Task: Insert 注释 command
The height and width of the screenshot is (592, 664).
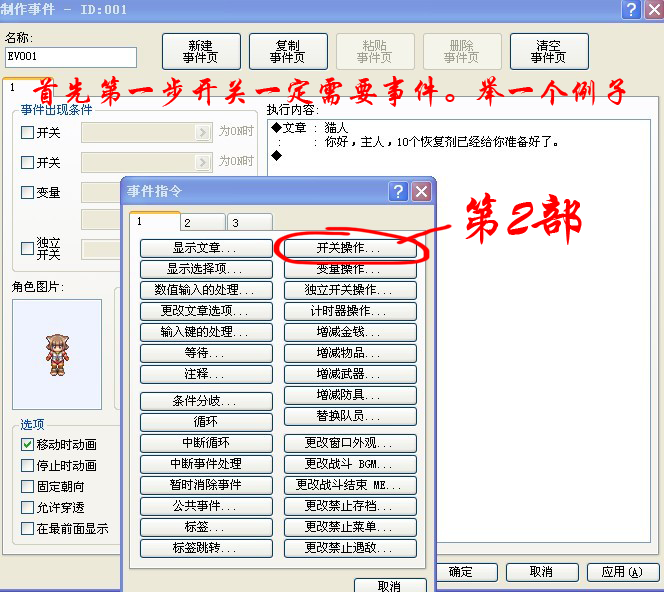Action: point(206,374)
